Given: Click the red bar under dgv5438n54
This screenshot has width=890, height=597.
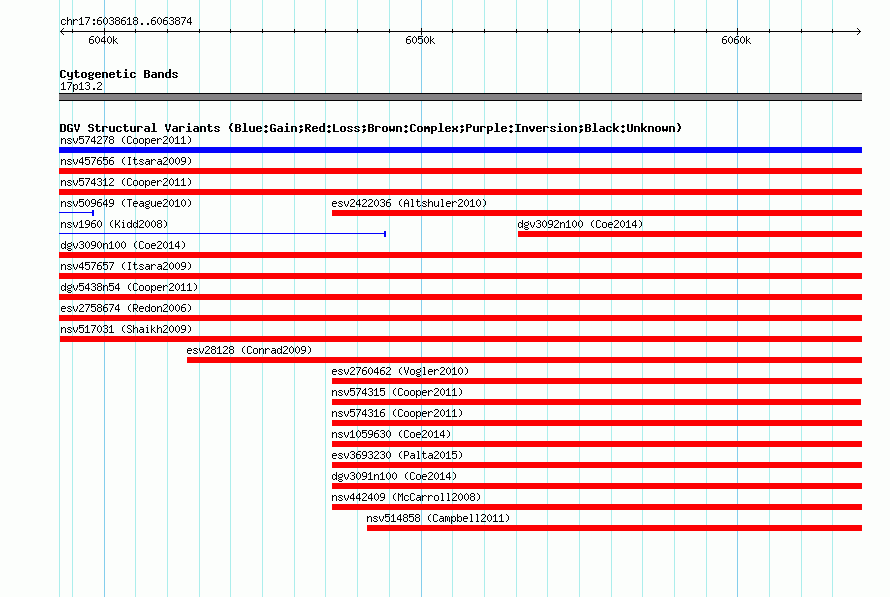Looking at the screenshot, I should [x=460, y=297].
